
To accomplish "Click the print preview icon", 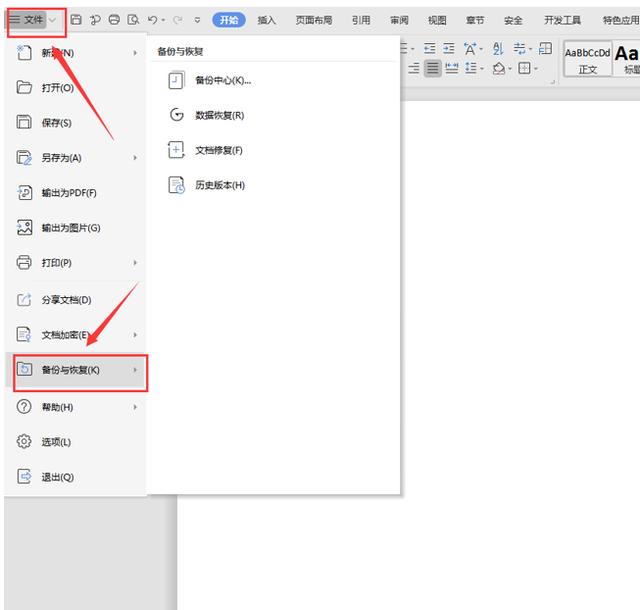I will click(x=133, y=20).
